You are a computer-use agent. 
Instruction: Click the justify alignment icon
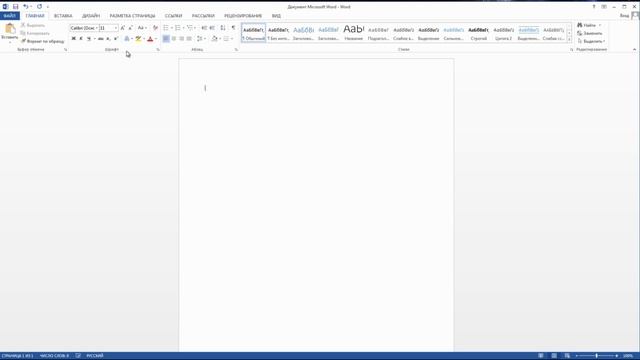coord(189,39)
